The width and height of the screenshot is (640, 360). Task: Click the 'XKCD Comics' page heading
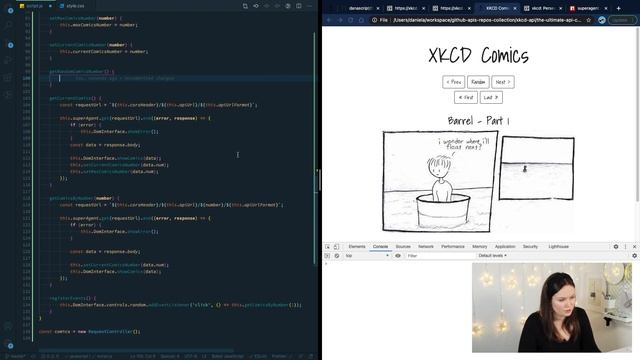[478, 56]
